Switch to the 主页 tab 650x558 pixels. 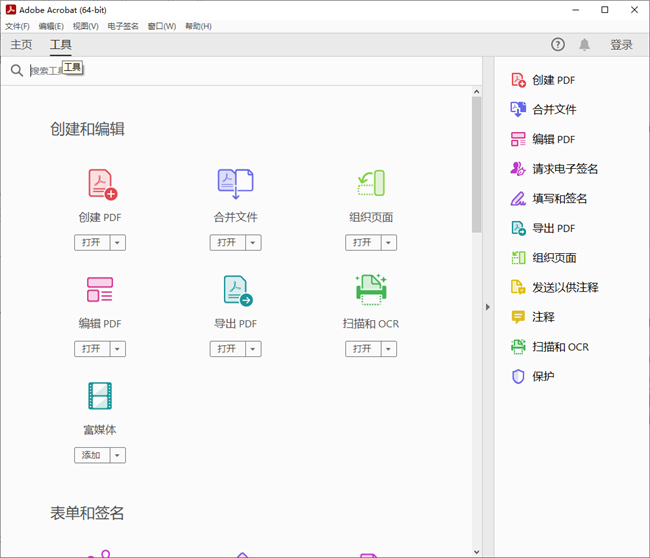coord(21,44)
